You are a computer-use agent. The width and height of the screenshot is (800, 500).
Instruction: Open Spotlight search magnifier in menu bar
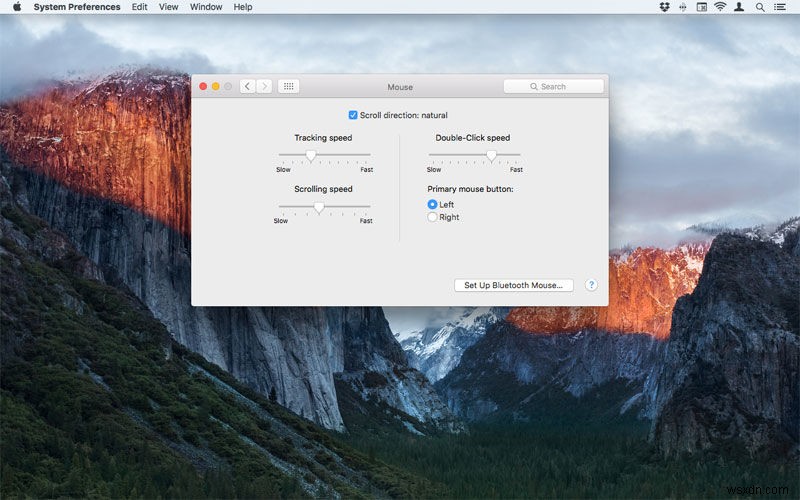[760, 7]
